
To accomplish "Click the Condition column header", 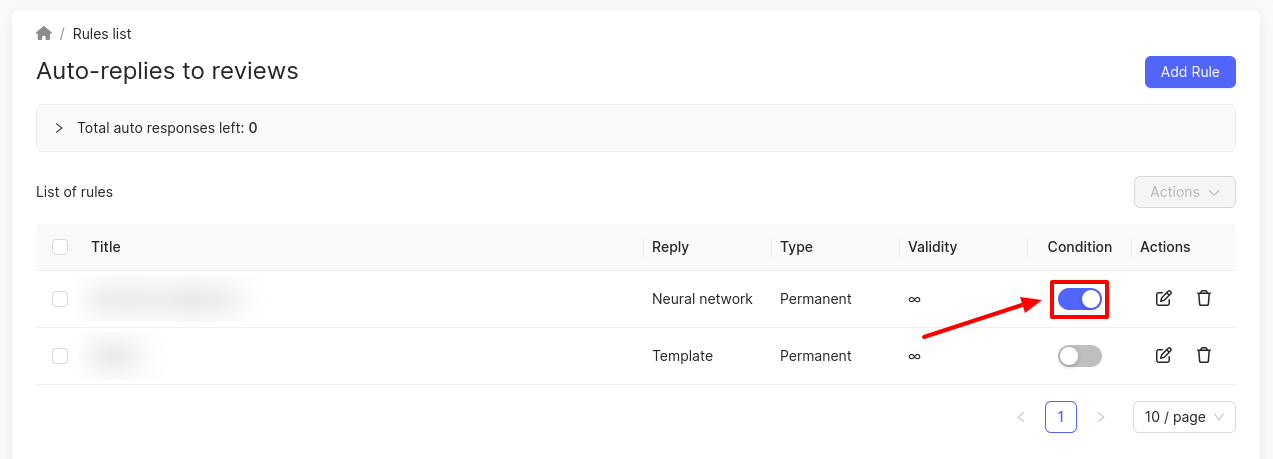I will pos(1079,247).
